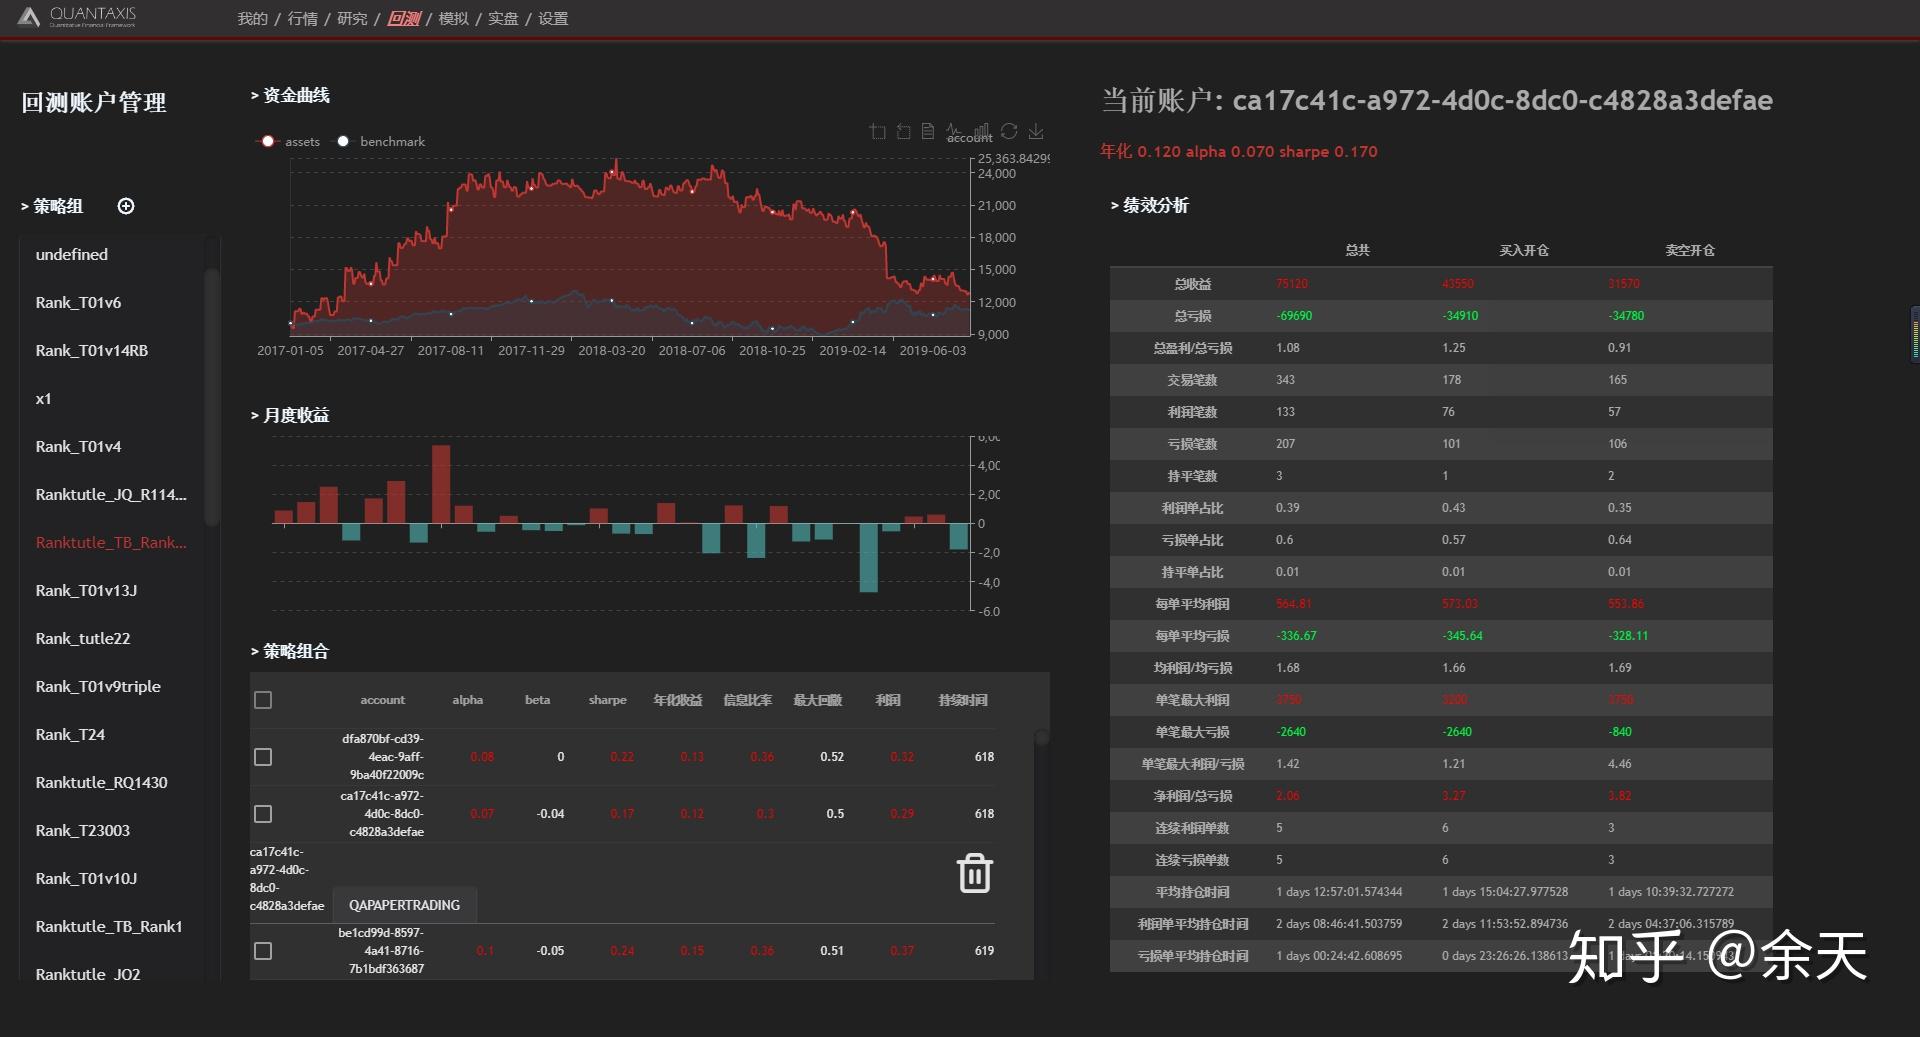Open the 行情 menu
This screenshot has width=1920, height=1037.
pos(302,19)
